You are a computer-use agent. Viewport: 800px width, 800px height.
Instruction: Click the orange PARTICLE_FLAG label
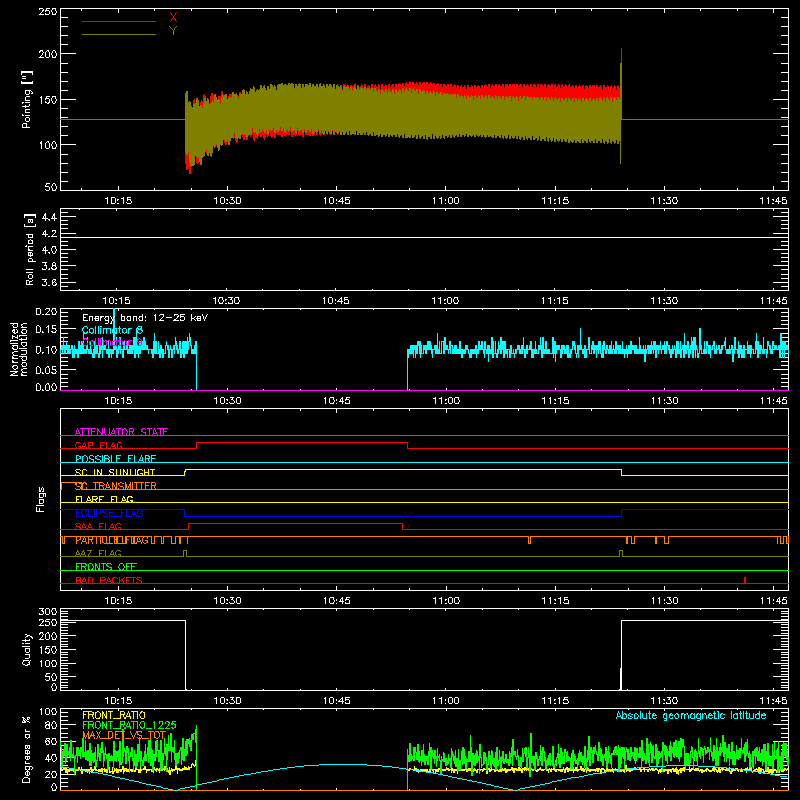coord(112,540)
